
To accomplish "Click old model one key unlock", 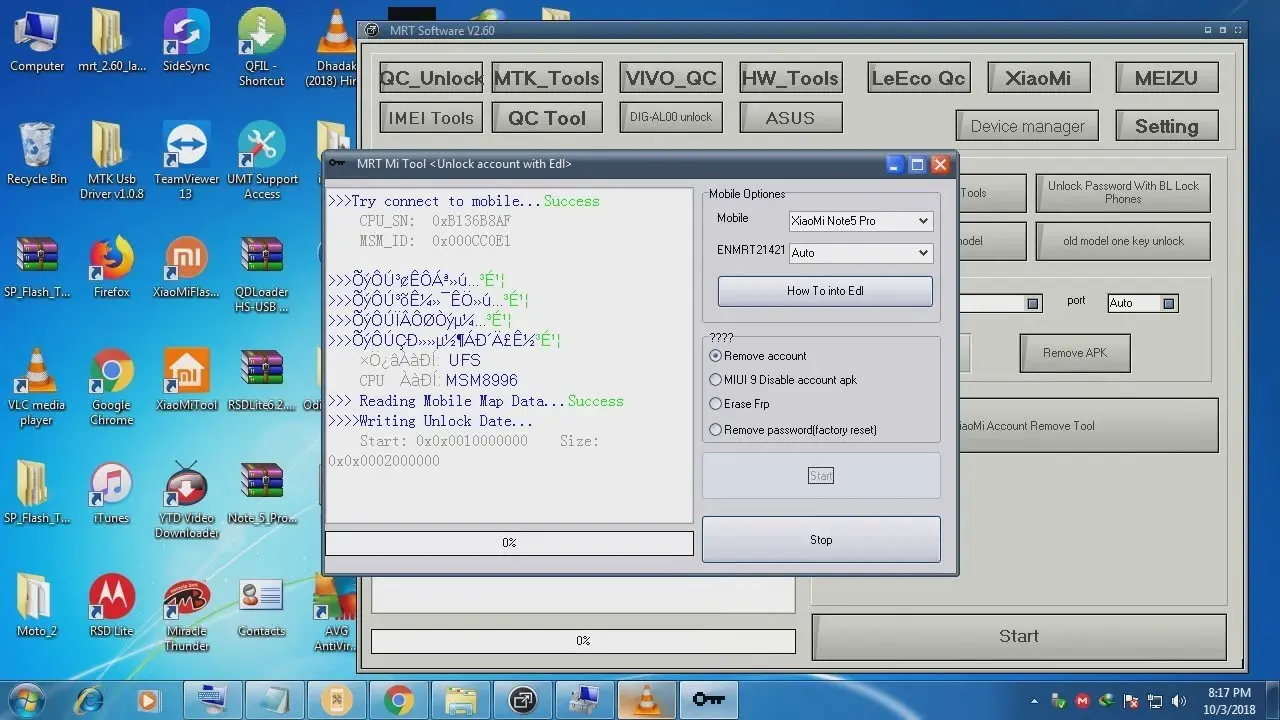I will [x=1123, y=241].
